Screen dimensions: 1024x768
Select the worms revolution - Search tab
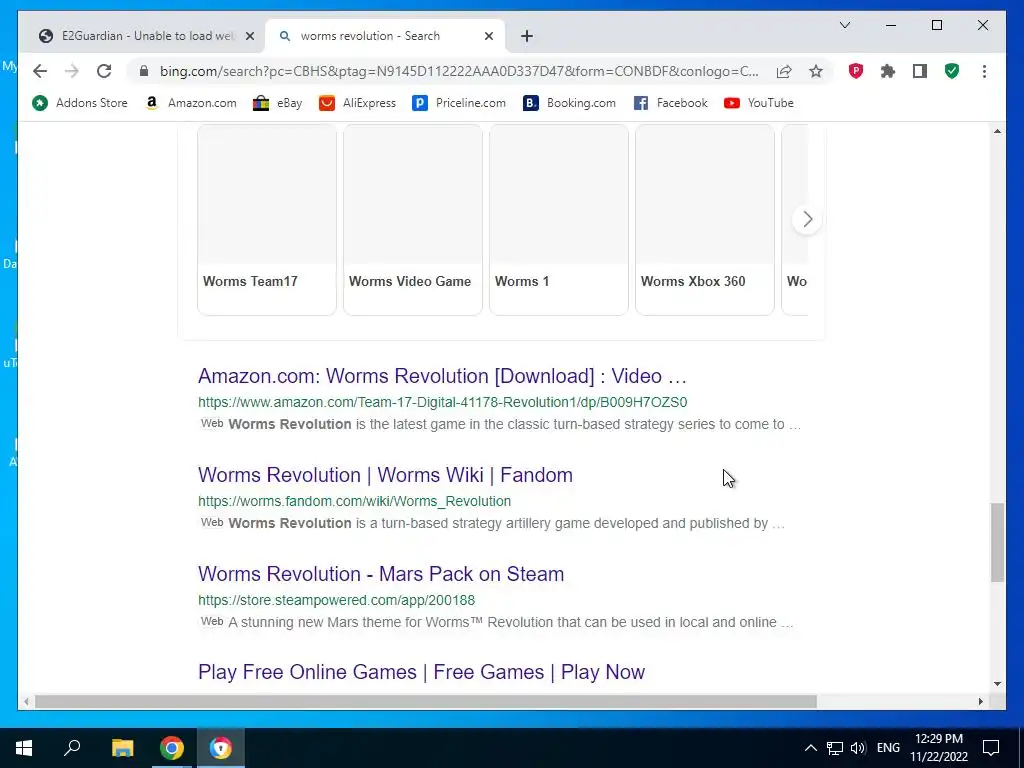pyautogui.click(x=384, y=36)
